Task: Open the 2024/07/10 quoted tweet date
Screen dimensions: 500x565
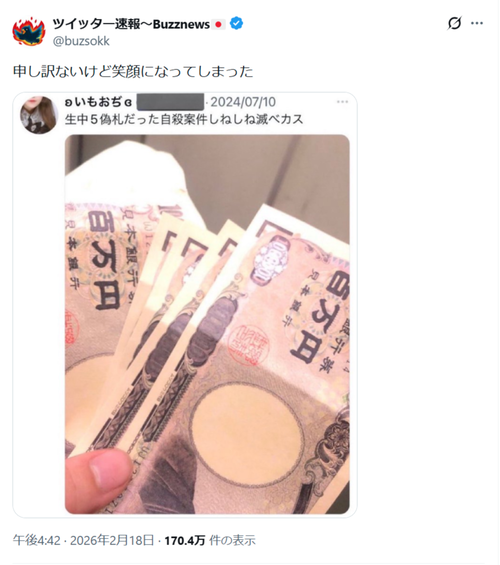Action: (x=243, y=102)
